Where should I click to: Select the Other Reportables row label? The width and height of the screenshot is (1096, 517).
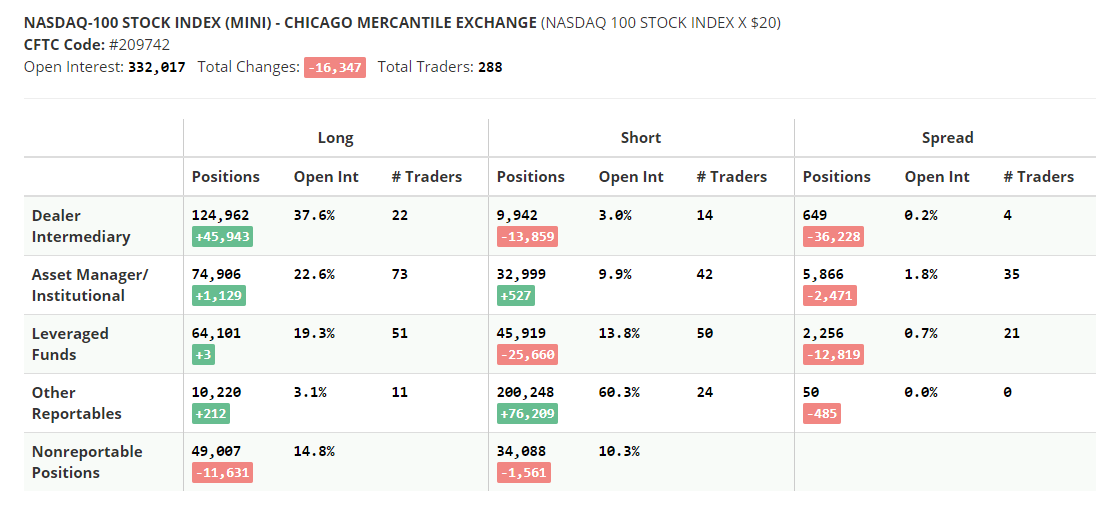[77, 403]
